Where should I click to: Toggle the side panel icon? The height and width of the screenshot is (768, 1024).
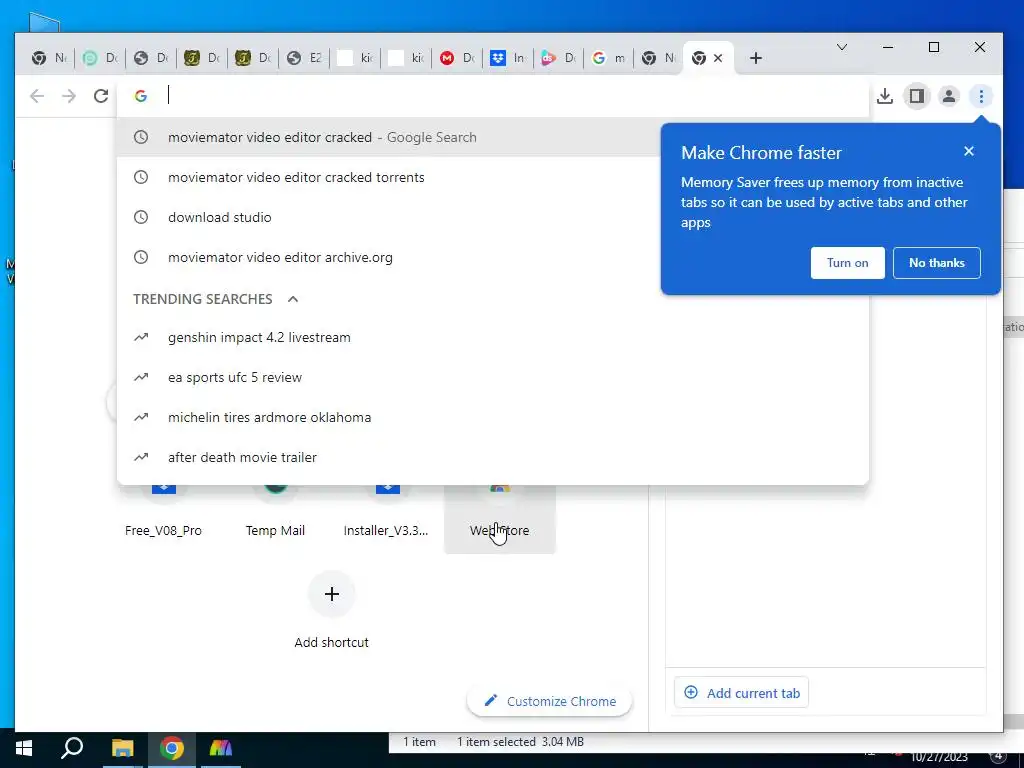click(x=917, y=96)
